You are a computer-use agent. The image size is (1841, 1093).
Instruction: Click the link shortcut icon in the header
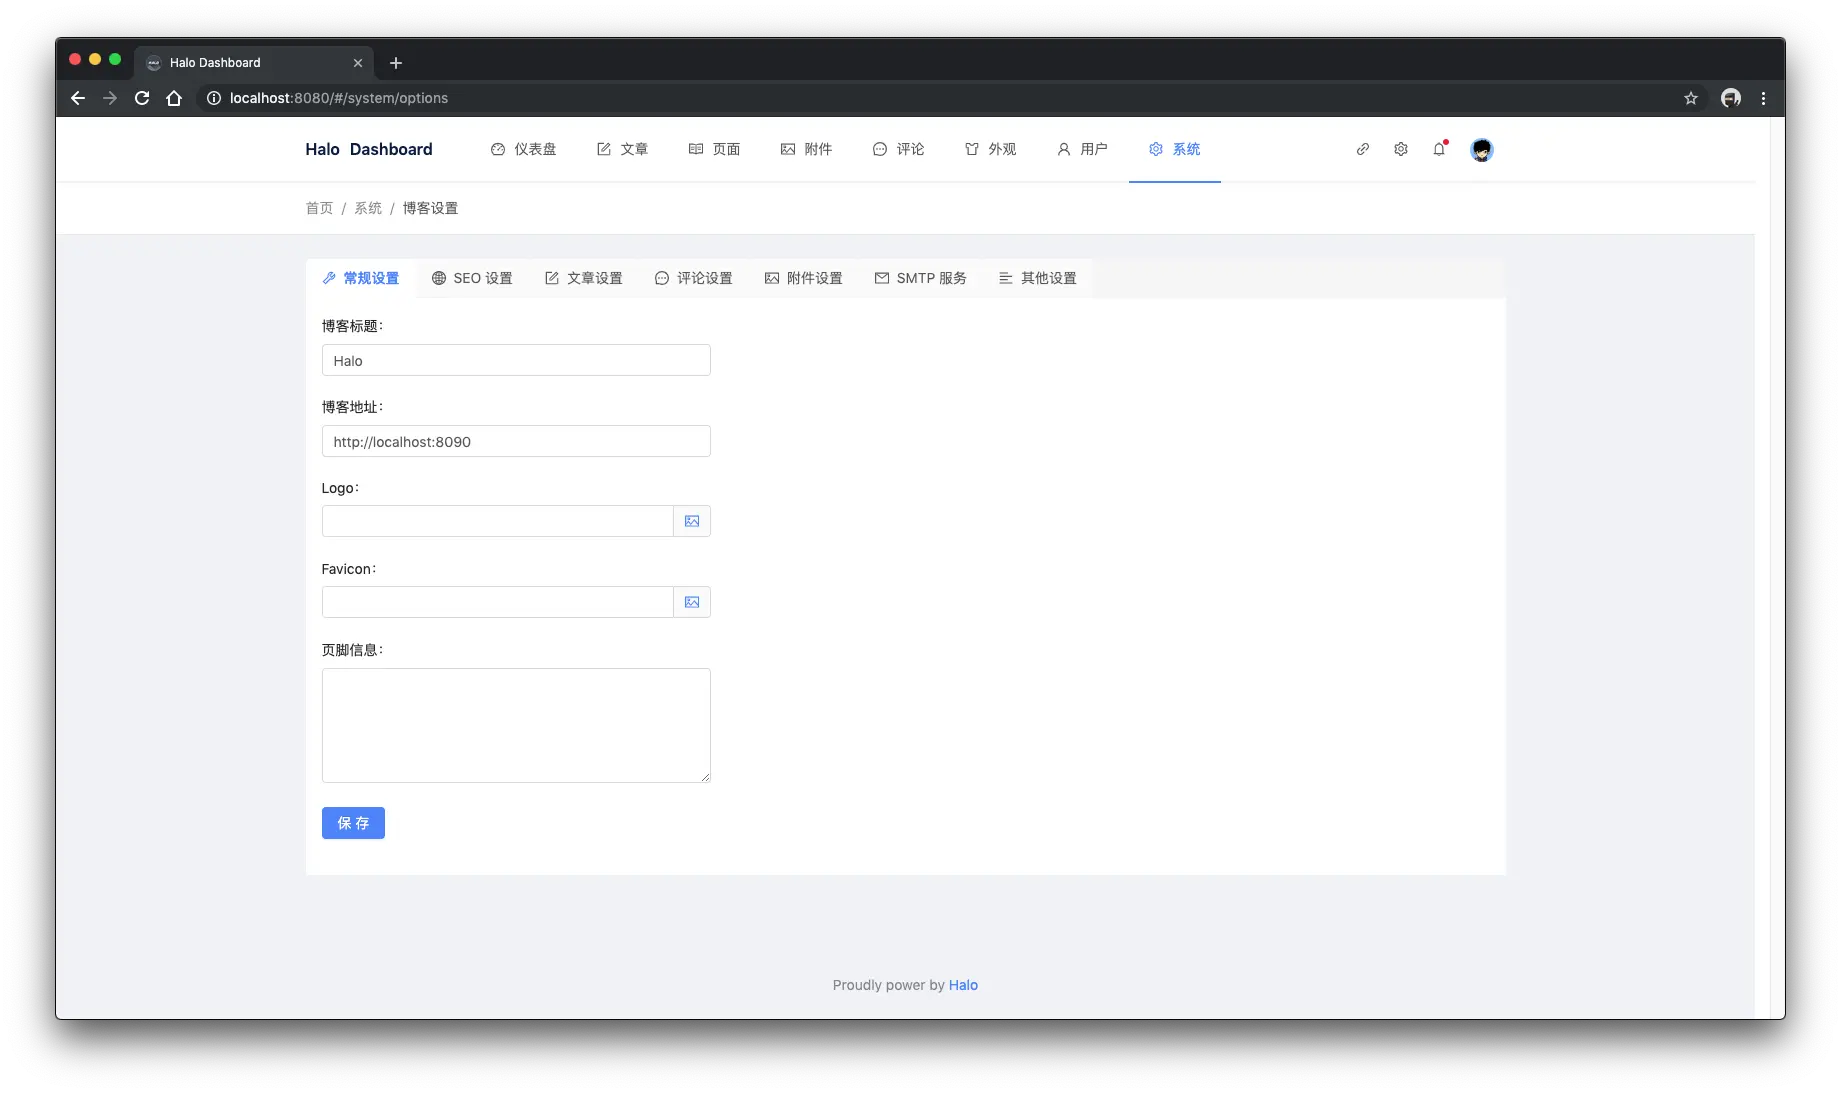1362,148
